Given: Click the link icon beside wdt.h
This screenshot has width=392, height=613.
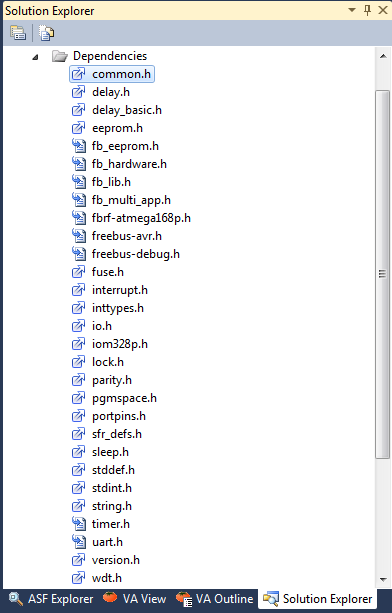Looking at the screenshot, I should click(x=79, y=577).
